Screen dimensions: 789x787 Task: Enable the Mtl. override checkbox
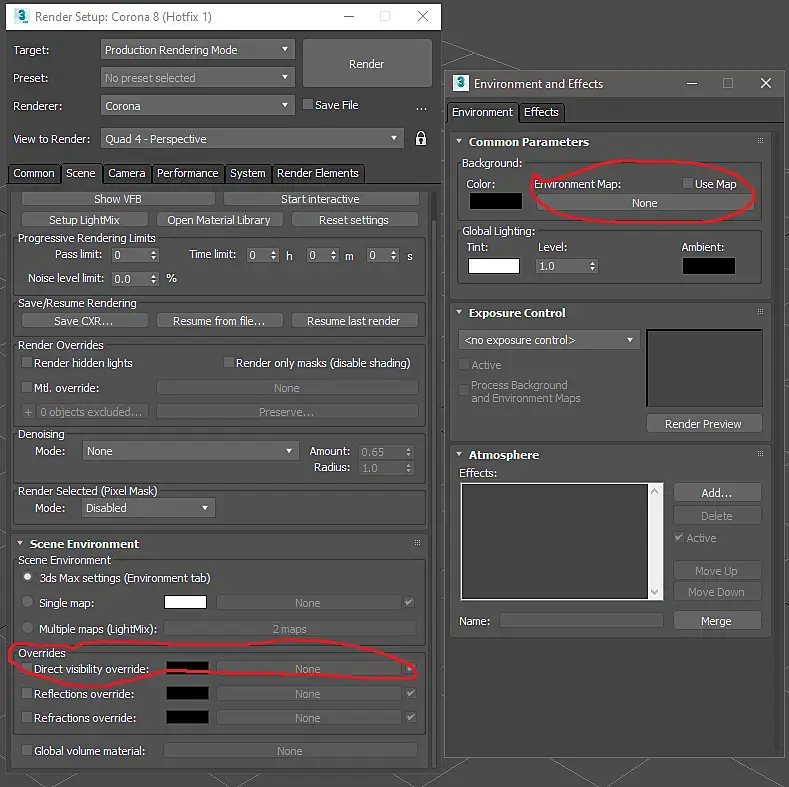coord(27,387)
